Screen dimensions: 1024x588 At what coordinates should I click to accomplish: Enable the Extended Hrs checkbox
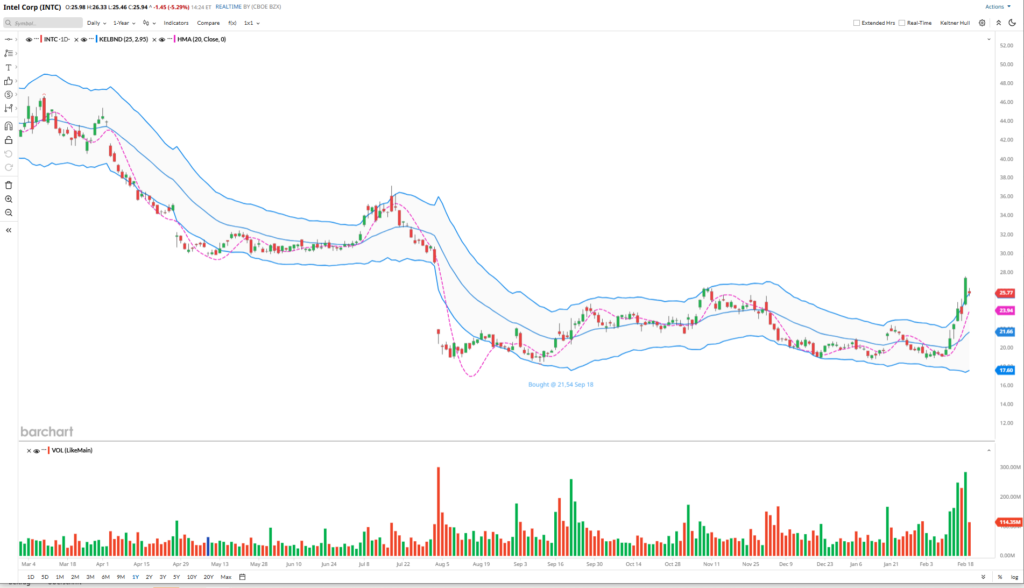point(856,22)
